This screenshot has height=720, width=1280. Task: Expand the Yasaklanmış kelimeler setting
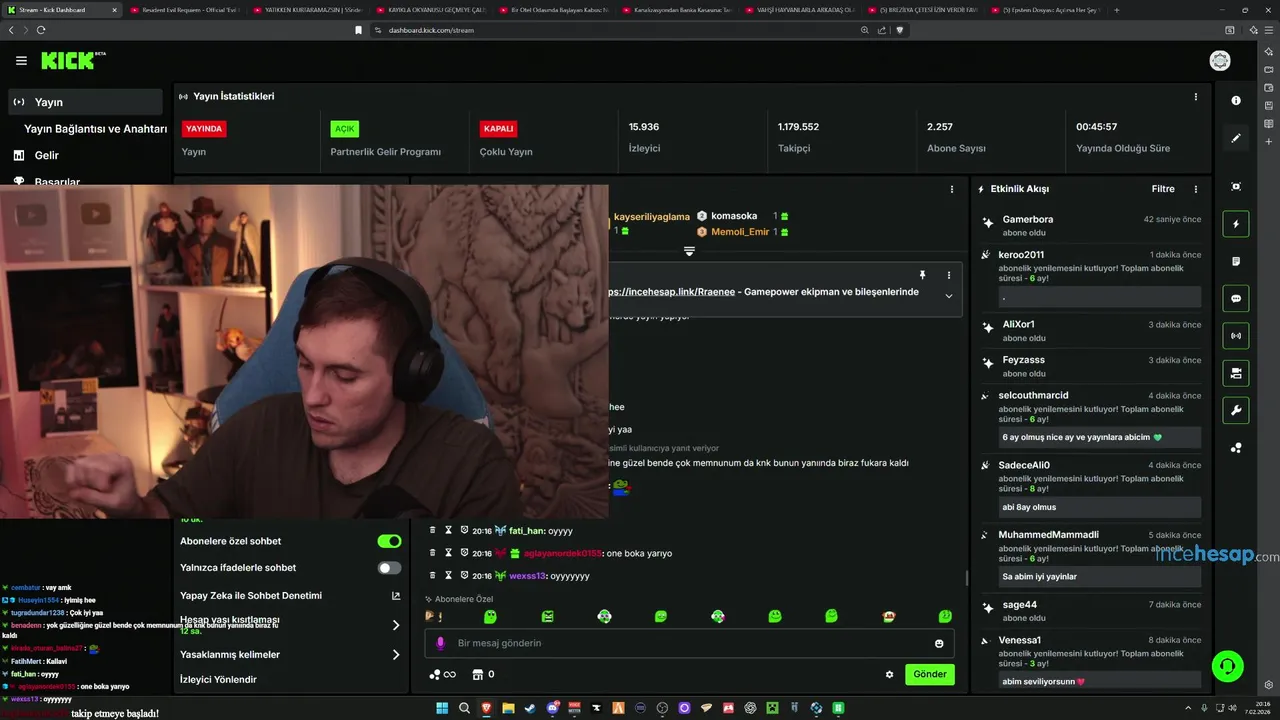coord(396,655)
